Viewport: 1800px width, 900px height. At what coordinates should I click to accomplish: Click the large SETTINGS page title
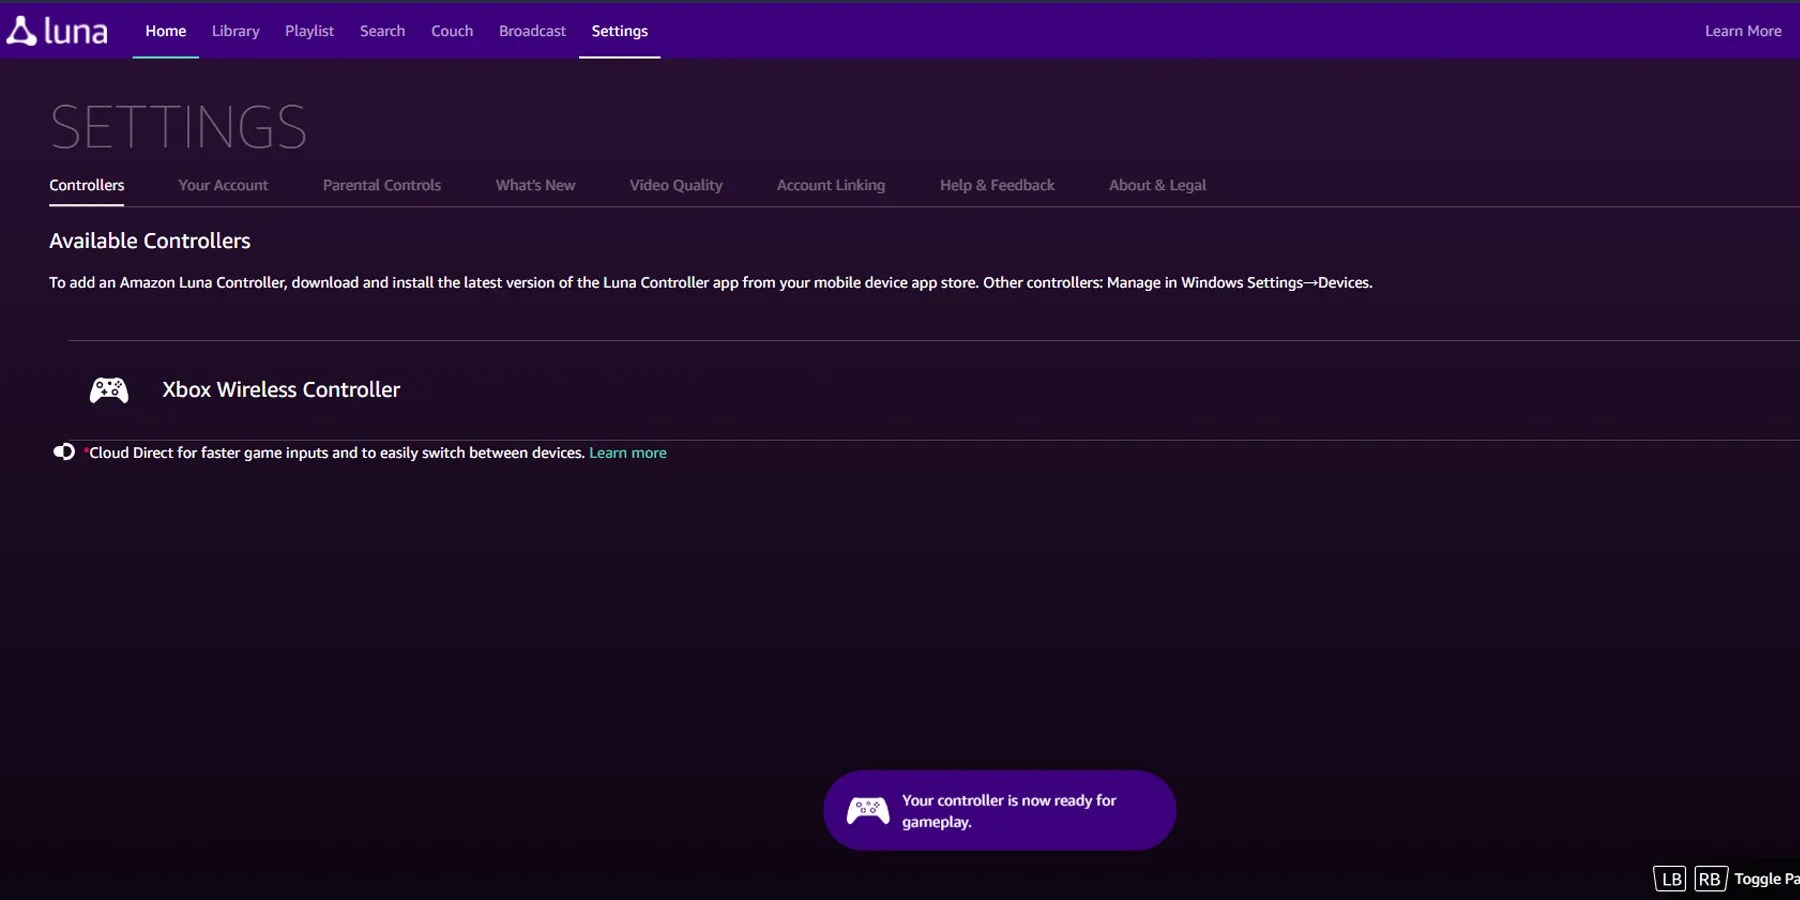[179, 127]
